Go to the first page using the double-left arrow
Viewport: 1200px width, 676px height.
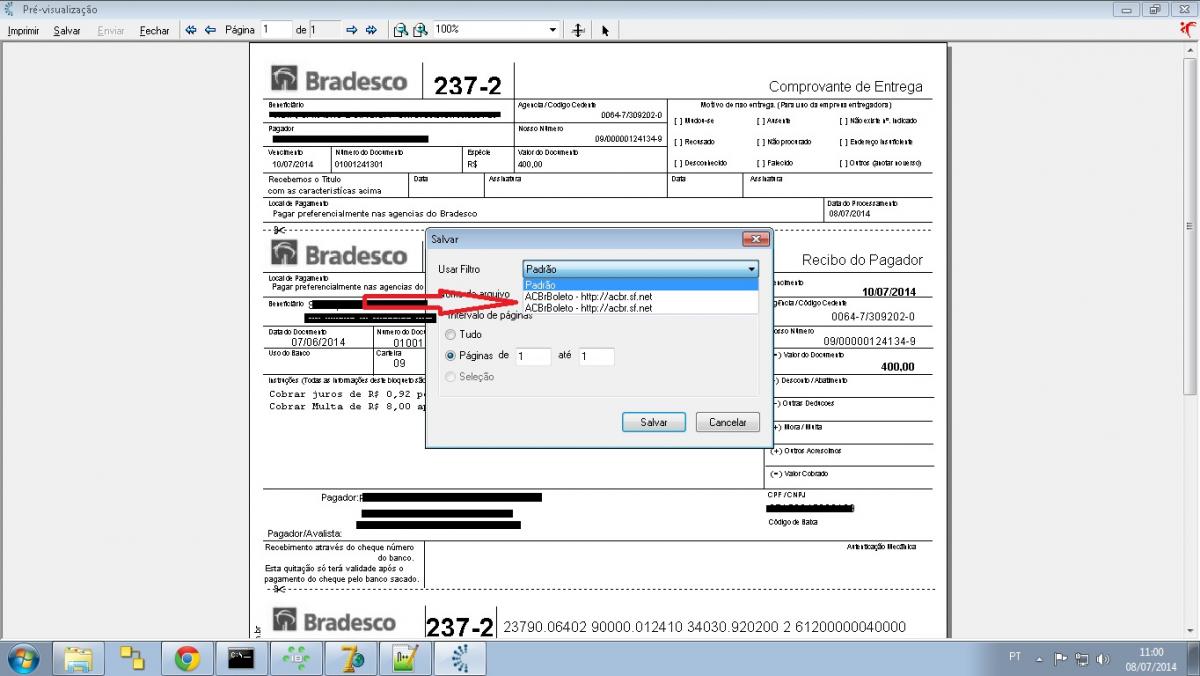[191, 30]
